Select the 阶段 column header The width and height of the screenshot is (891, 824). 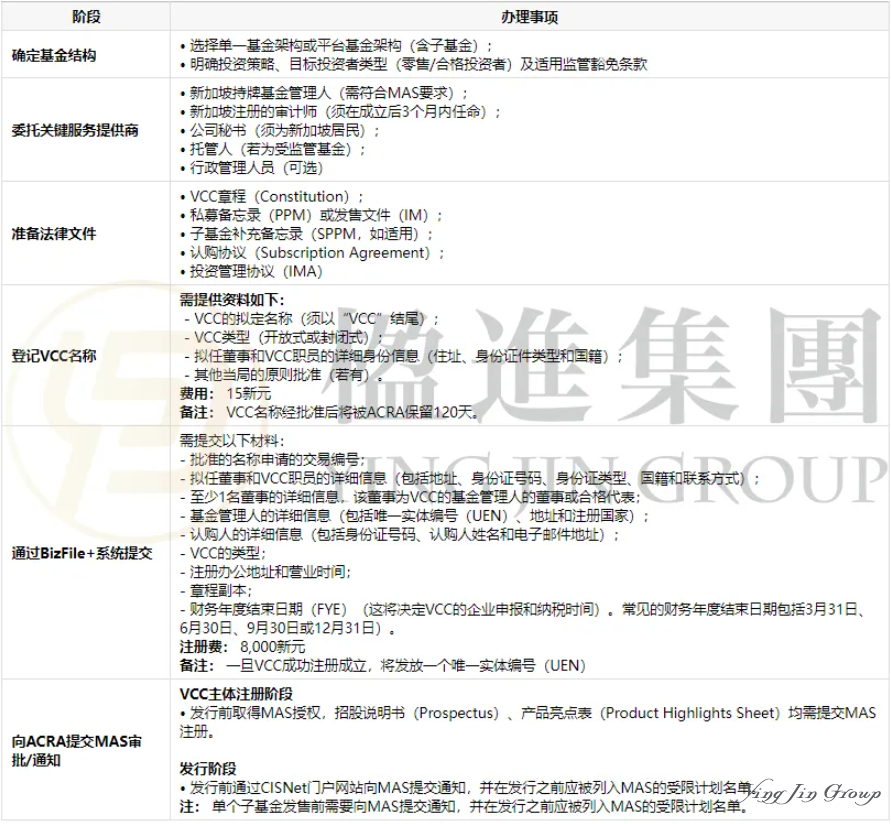coord(88,15)
